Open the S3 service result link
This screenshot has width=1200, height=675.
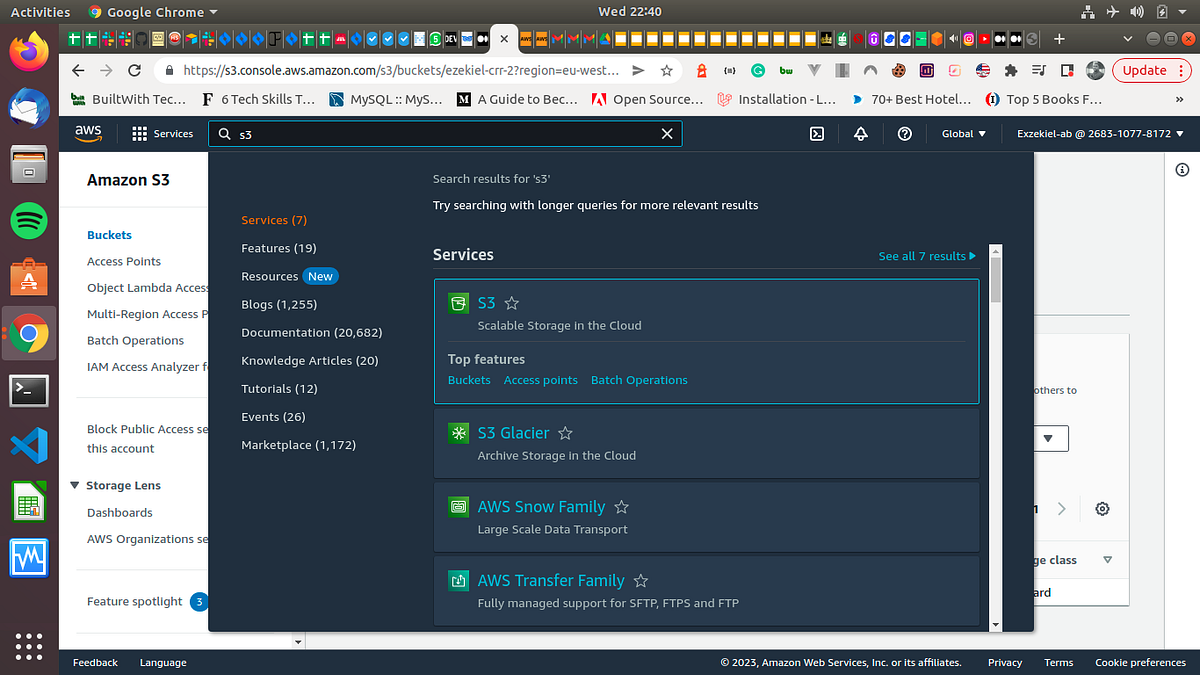point(486,303)
